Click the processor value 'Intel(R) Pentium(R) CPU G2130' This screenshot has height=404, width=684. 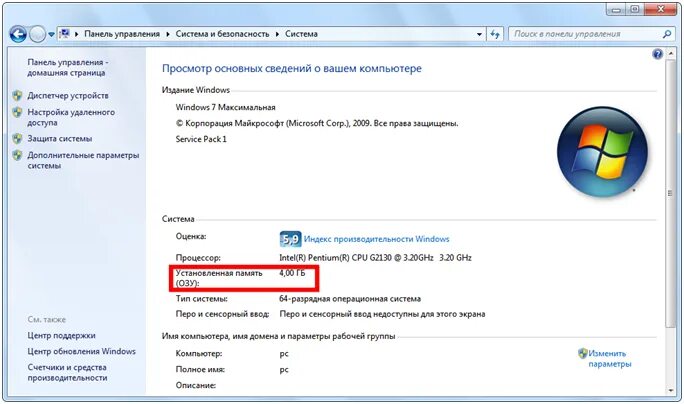375,258
